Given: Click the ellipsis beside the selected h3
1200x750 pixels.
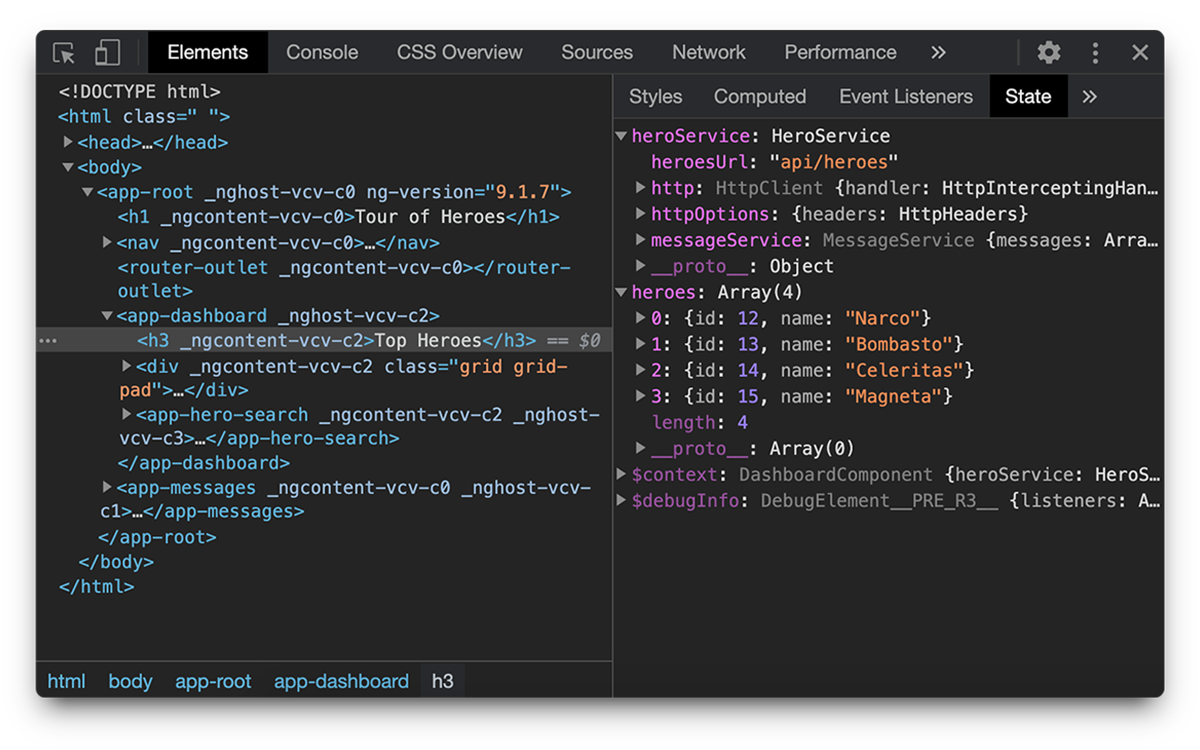Looking at the screenshot, I should coord(48,340).
